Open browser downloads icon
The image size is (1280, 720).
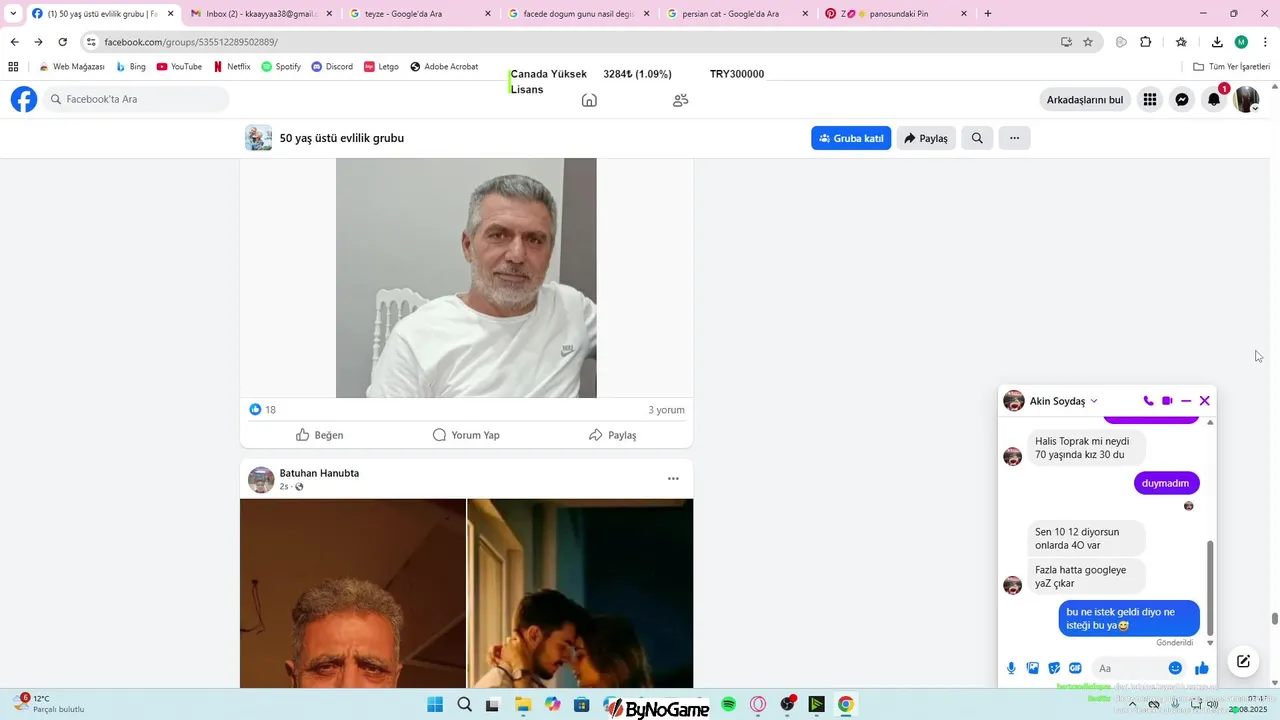(x=1217, y=42)
